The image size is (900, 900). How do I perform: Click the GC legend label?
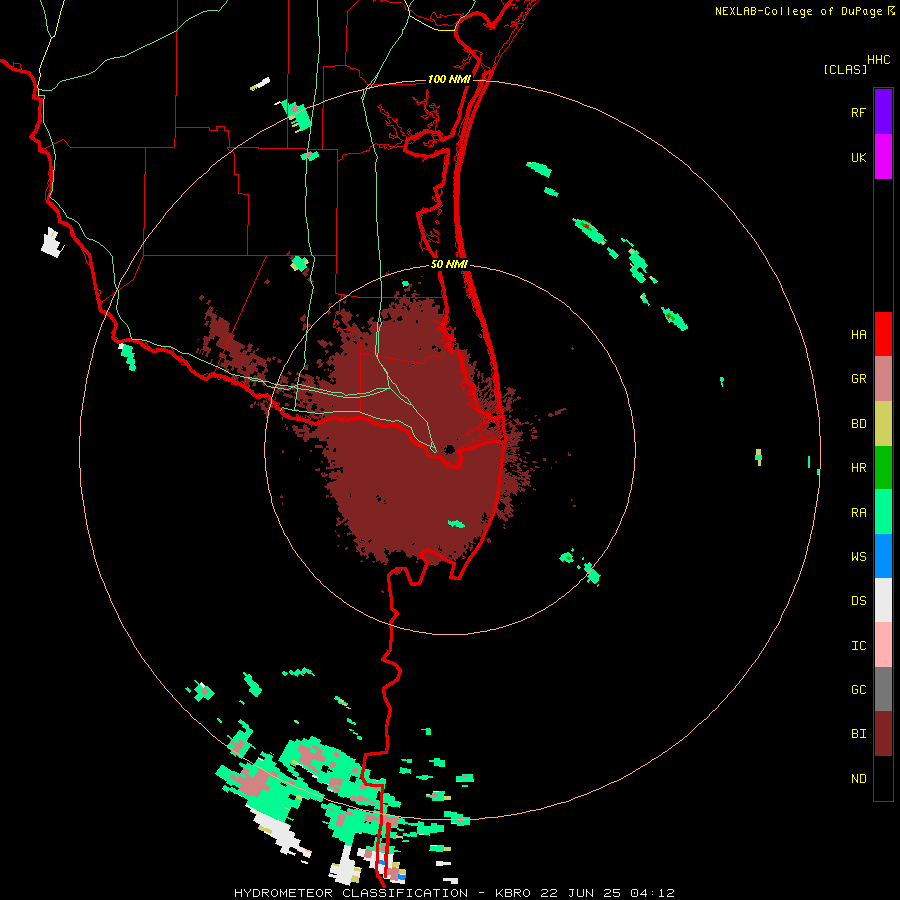pos(859,690)
